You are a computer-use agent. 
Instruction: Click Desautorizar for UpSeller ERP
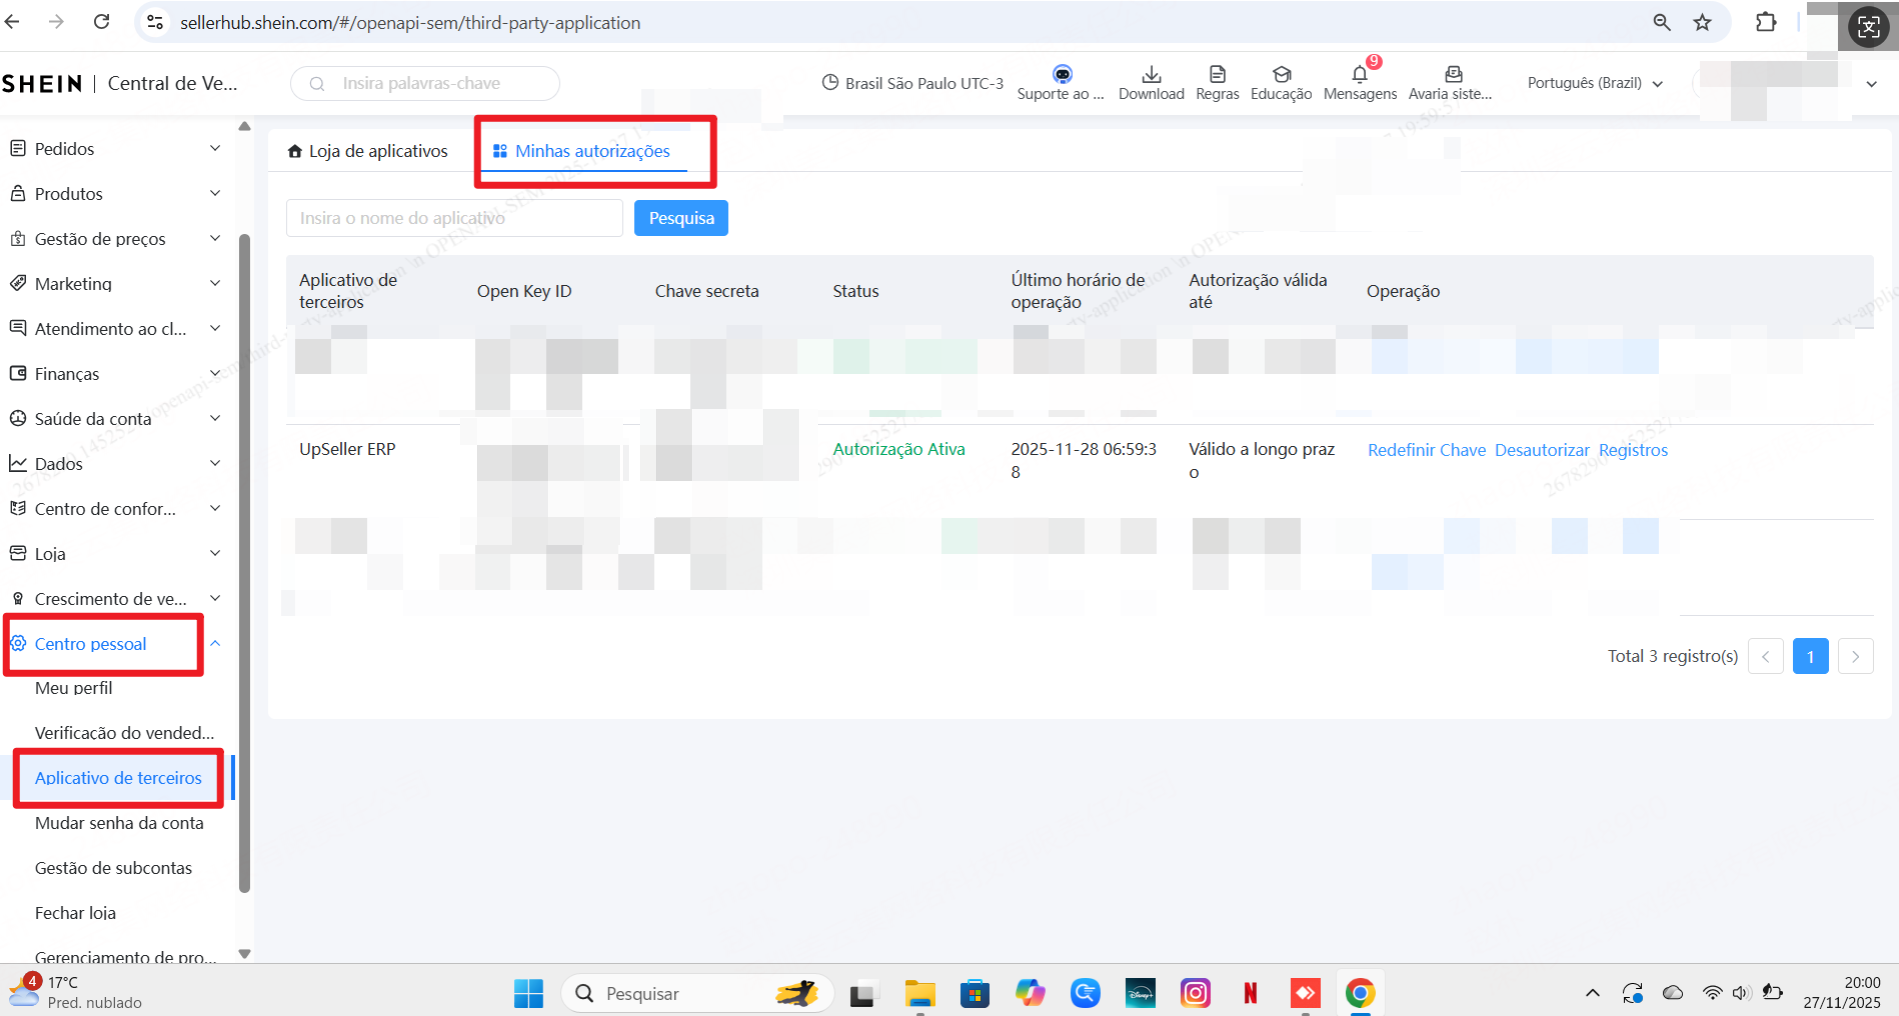coord(1541,450)
